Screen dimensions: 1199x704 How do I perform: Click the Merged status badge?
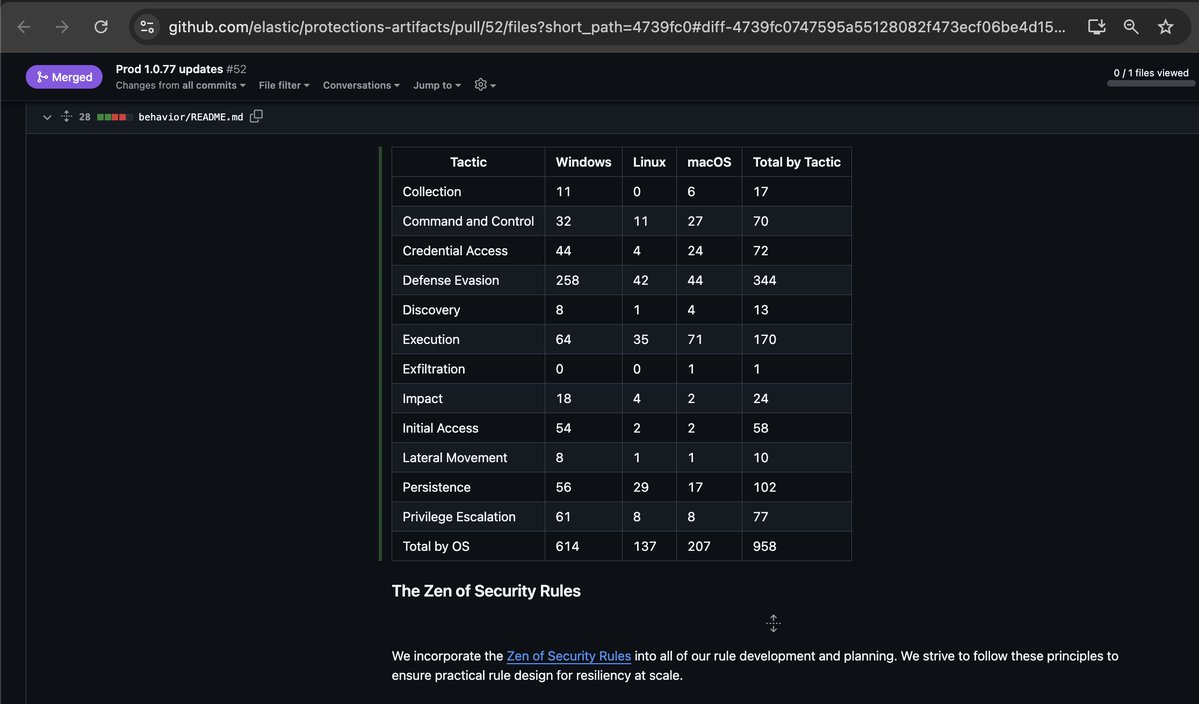pos(63,76)
